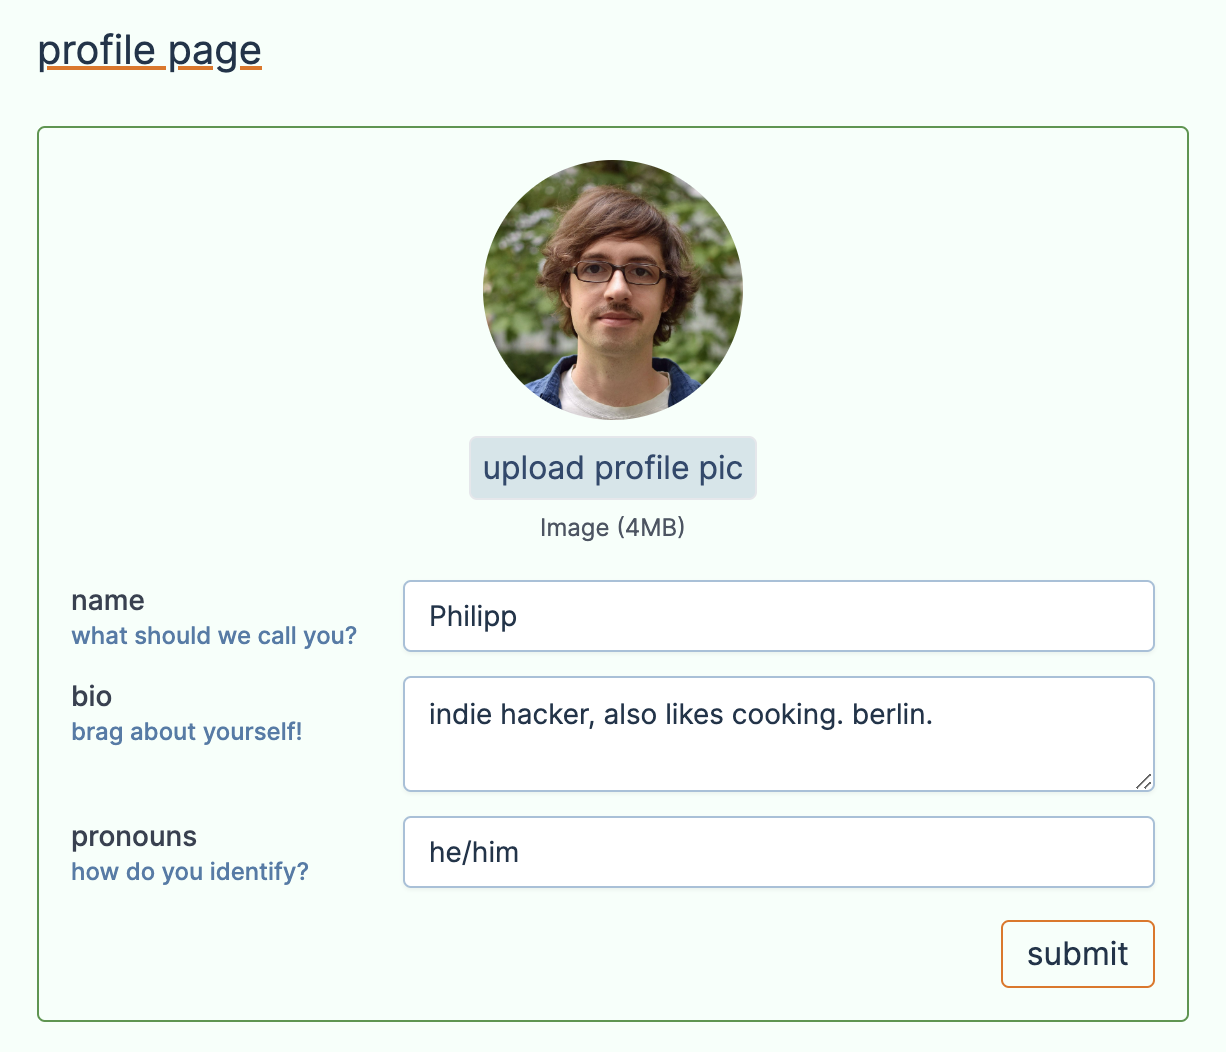This screenshot has height=1052, width=1226.
Task: Click the 'brag about yourself!' hint text
Action: (x=187, y=732)
